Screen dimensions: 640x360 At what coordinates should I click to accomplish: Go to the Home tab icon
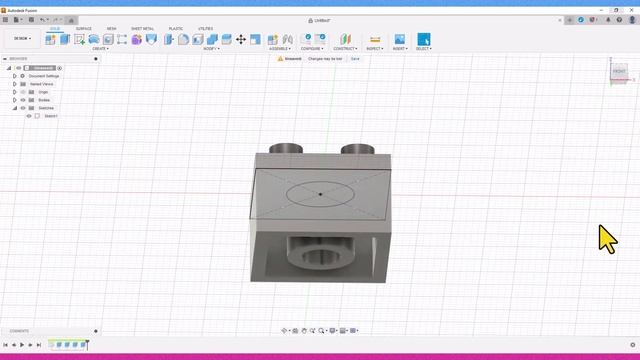coord(71,20)
